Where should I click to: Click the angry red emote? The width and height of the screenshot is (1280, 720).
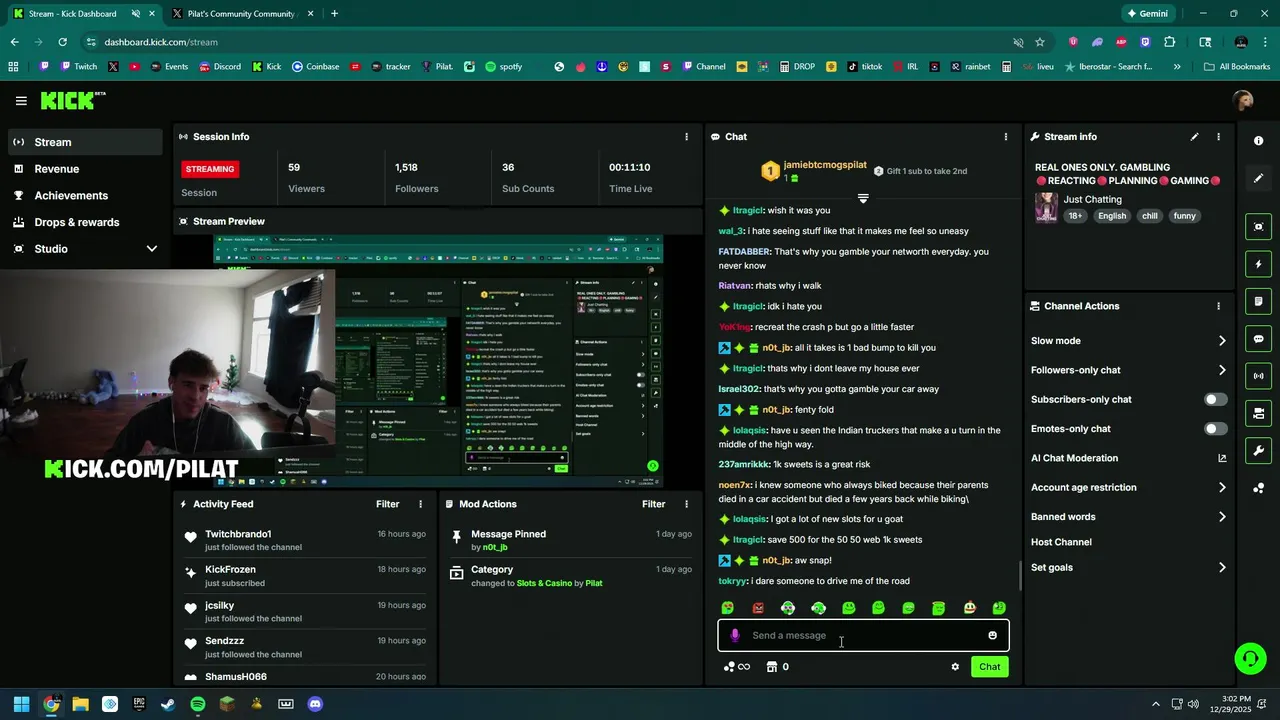click(x=758, y=608)
